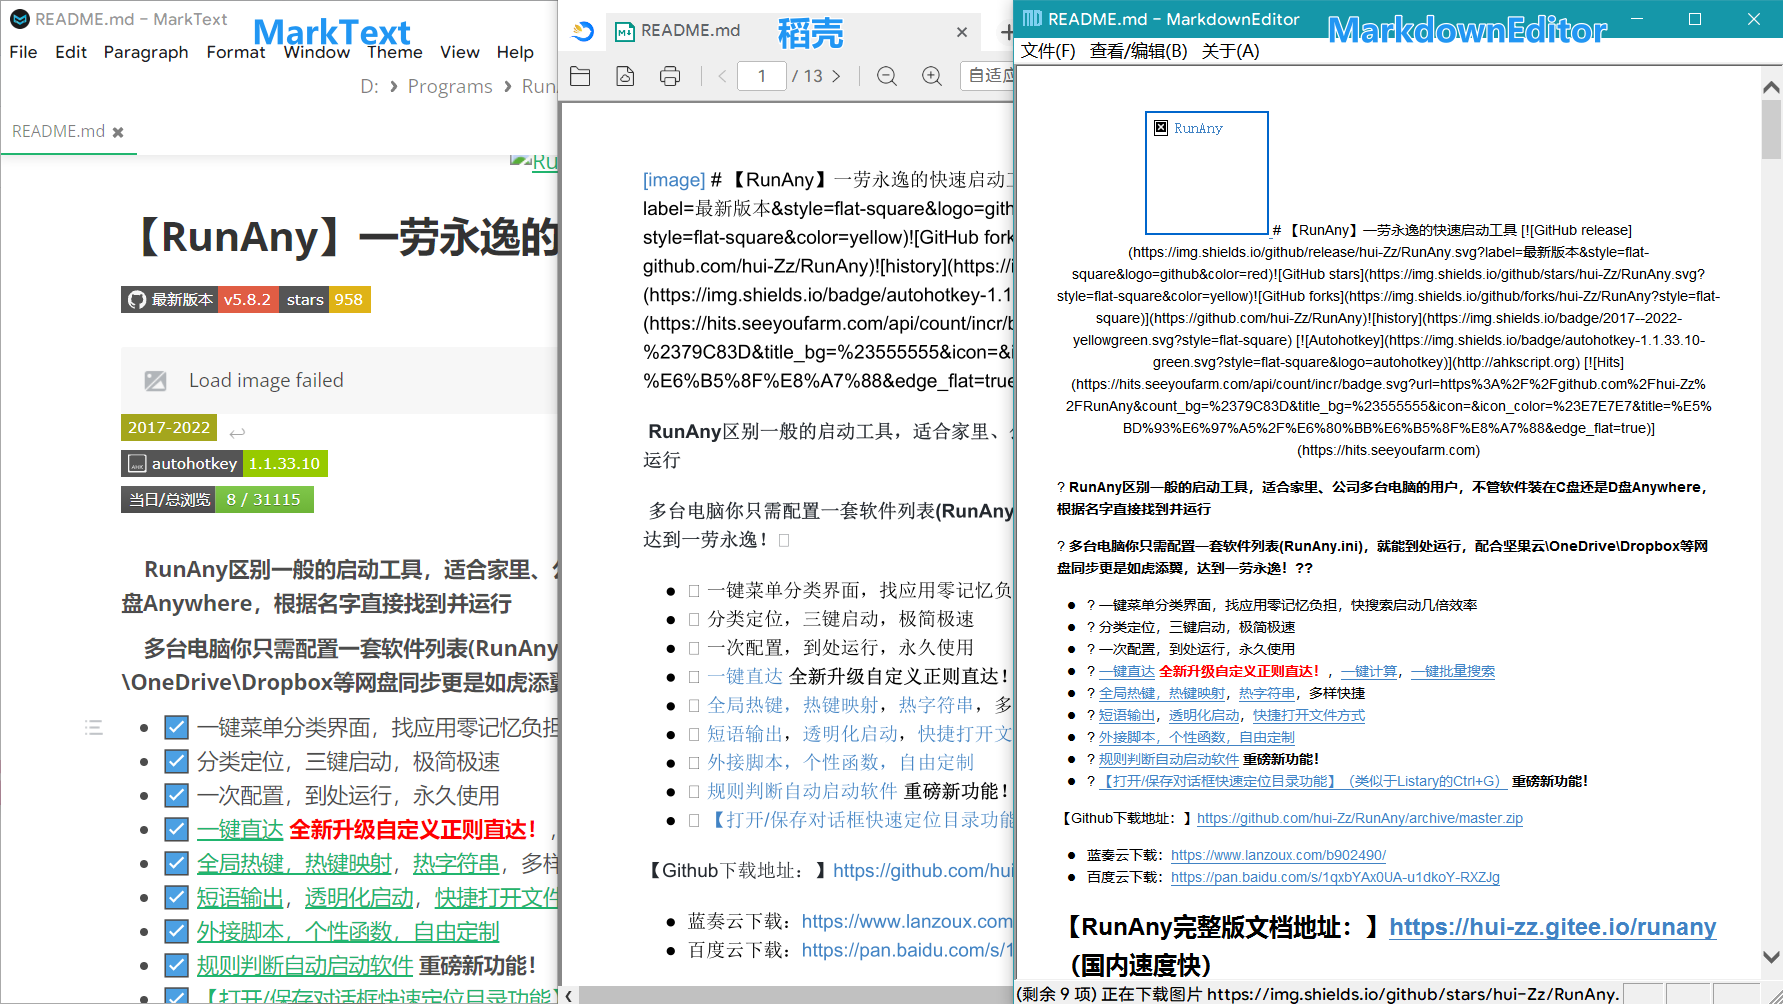
Task: Toggle the 规则判断自动启动软件 checkbox in MarkText
Action: [176, 966]
